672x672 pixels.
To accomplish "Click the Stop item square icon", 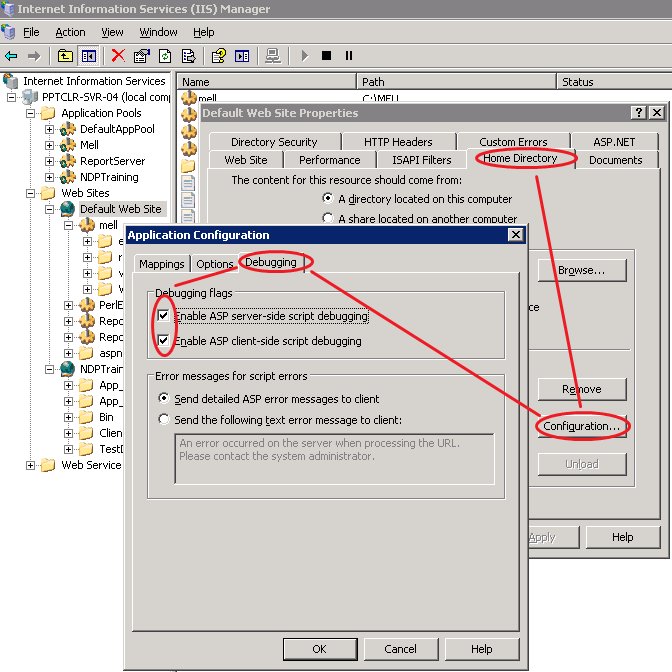I will [x=327, y=55].
